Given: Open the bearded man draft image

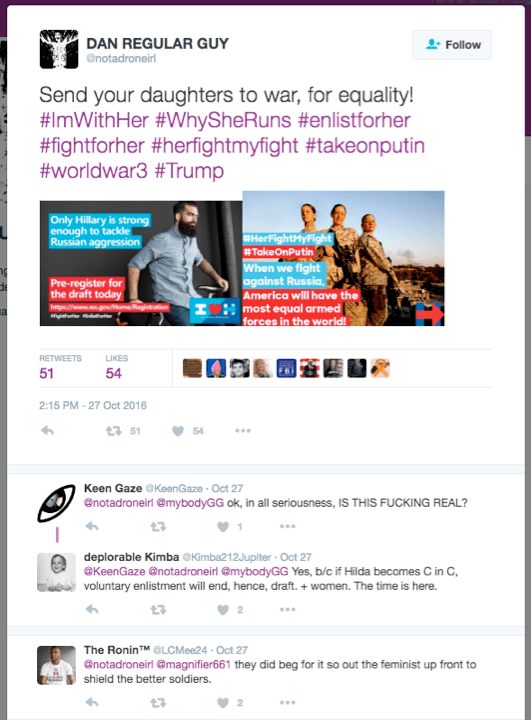Looking at the screenshot, I should click(x=141, y=263).
